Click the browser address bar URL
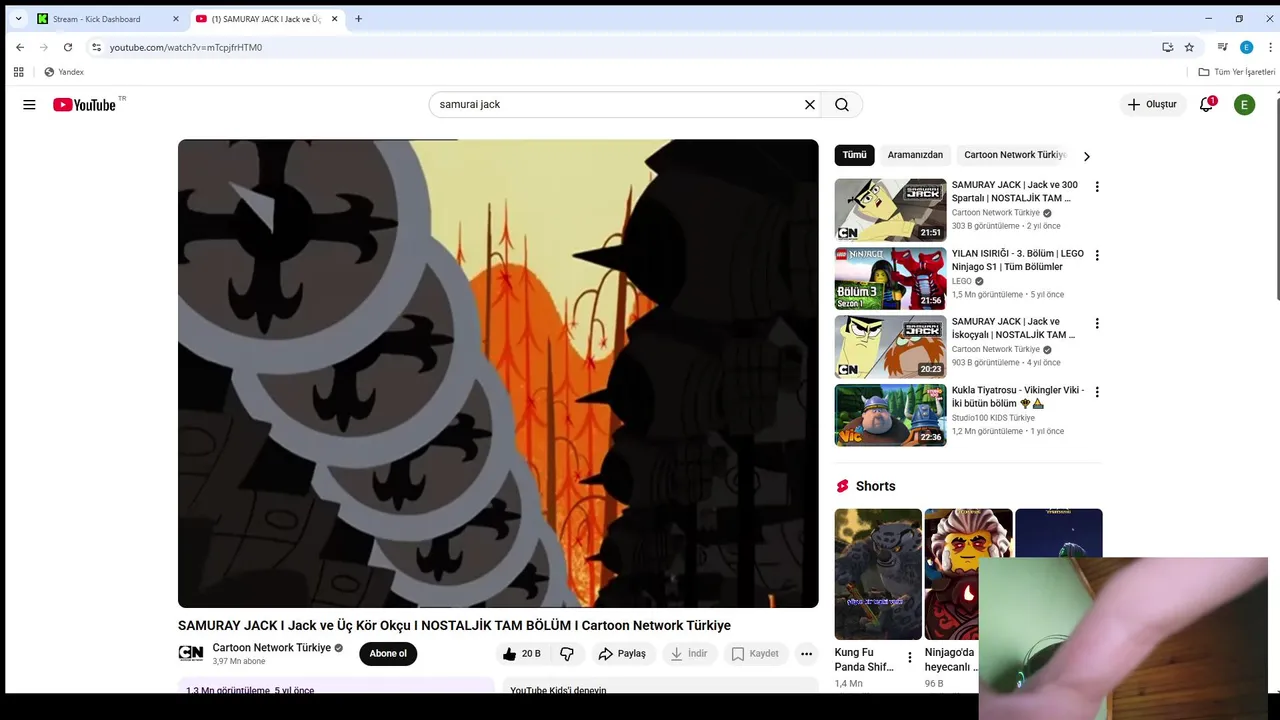The height and width of the screenshot is (720, 1280). point(186,47)
